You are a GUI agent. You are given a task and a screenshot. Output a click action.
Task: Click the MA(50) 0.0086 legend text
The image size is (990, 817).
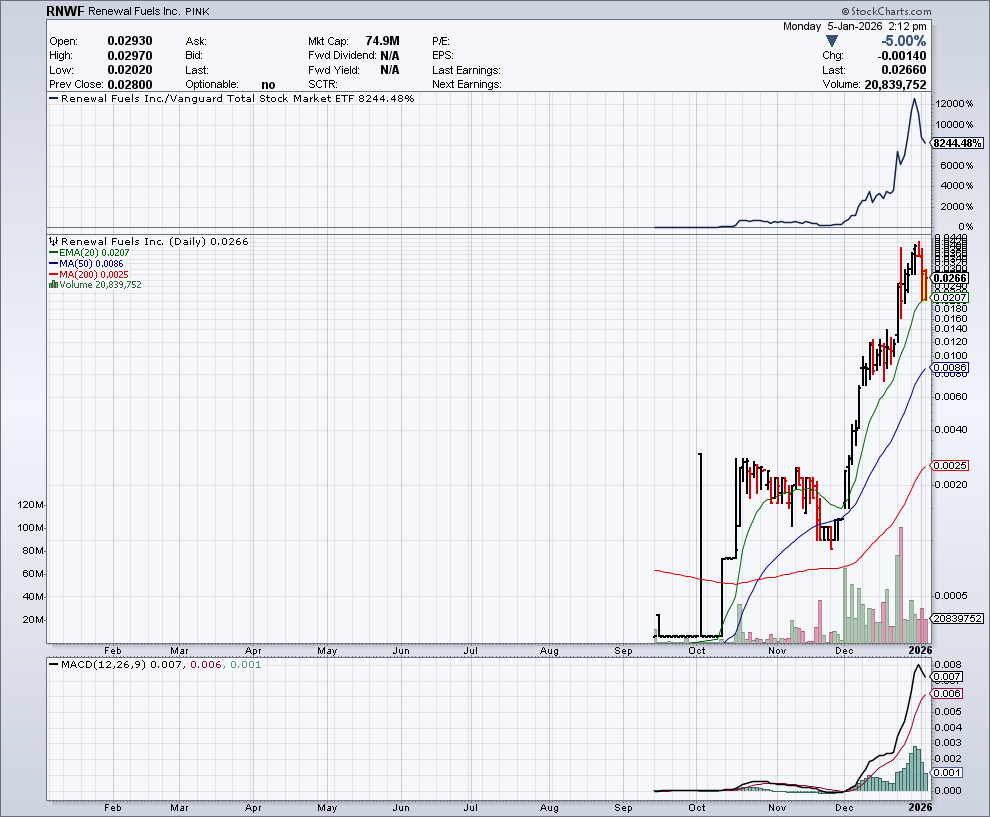[92, 263]
